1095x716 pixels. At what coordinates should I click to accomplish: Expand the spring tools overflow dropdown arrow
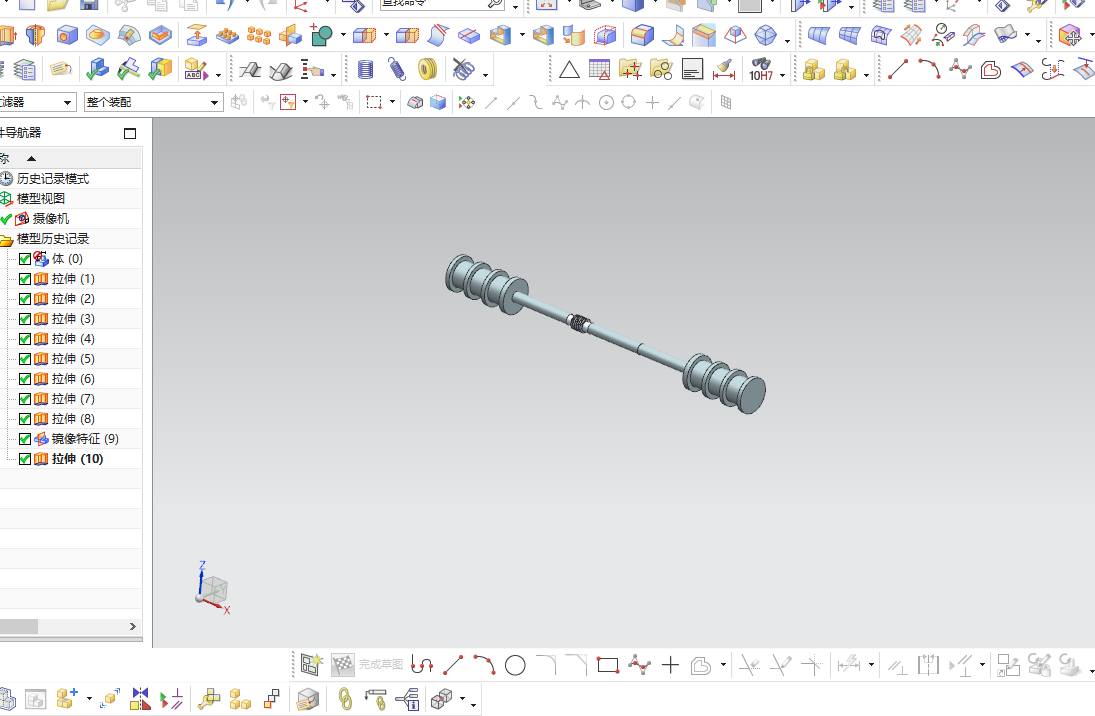click(485, 75)
